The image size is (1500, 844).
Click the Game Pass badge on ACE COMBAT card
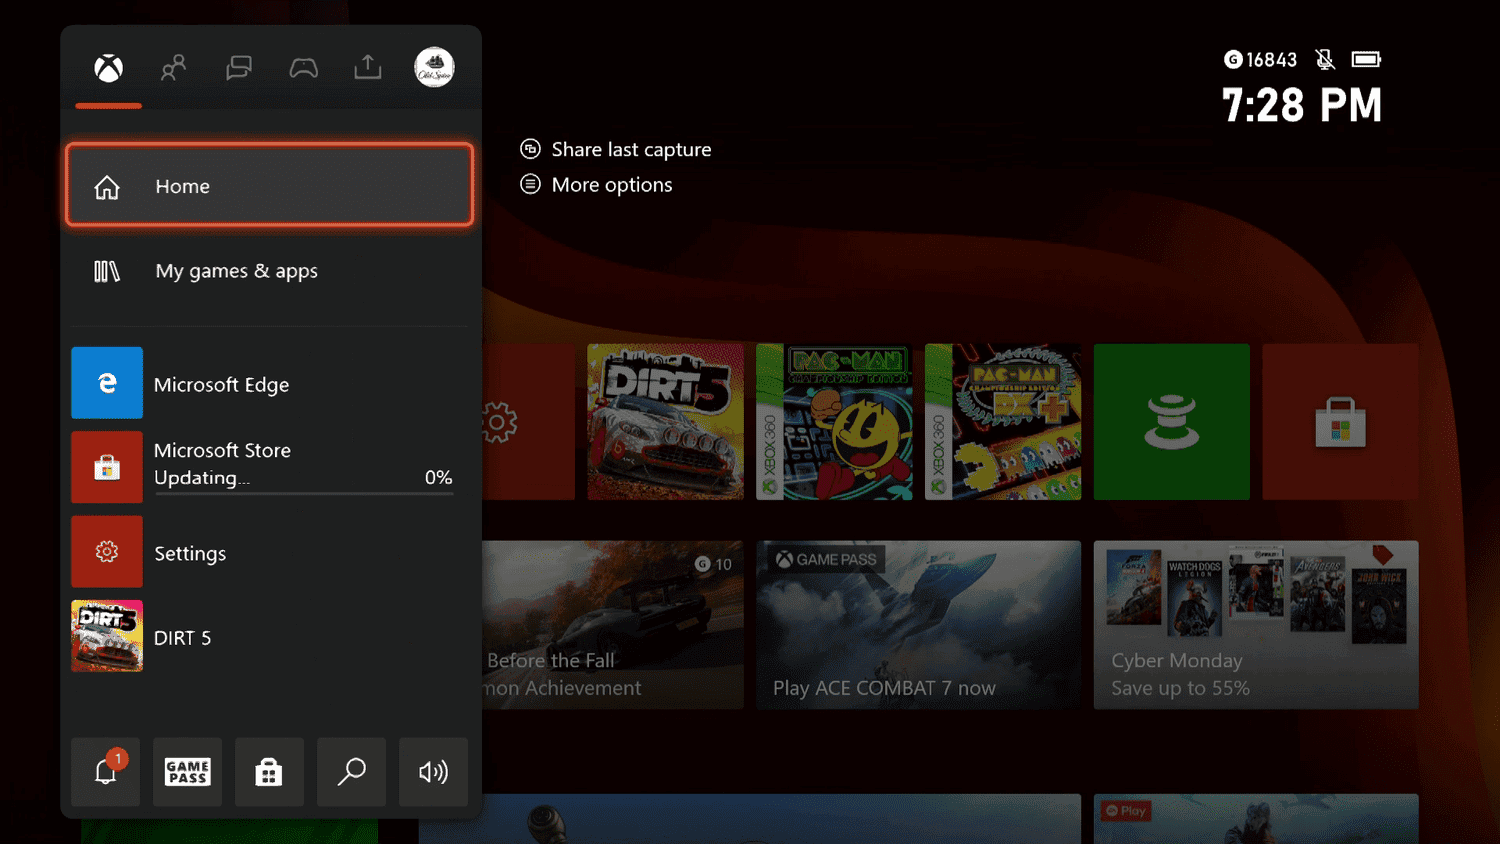[827, 560]
